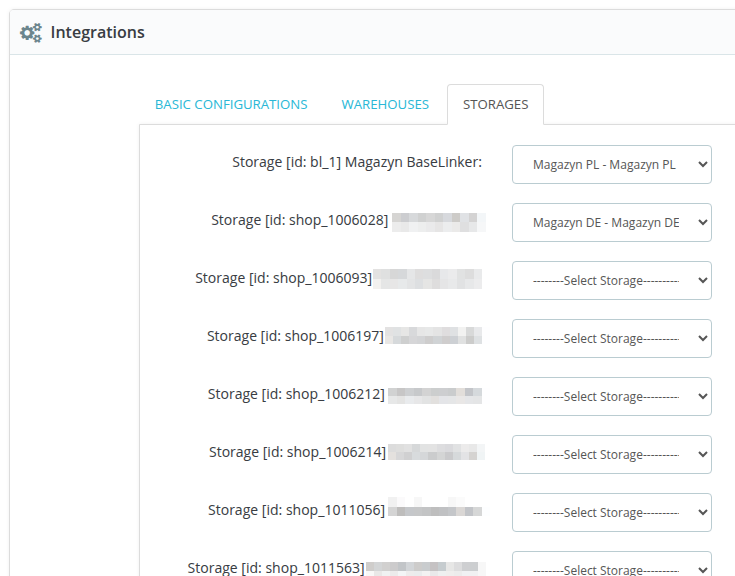
Task: Click the 'Storage [id: bl_1] Magazyn BaseLinker' label
Action: click(357, 162)
